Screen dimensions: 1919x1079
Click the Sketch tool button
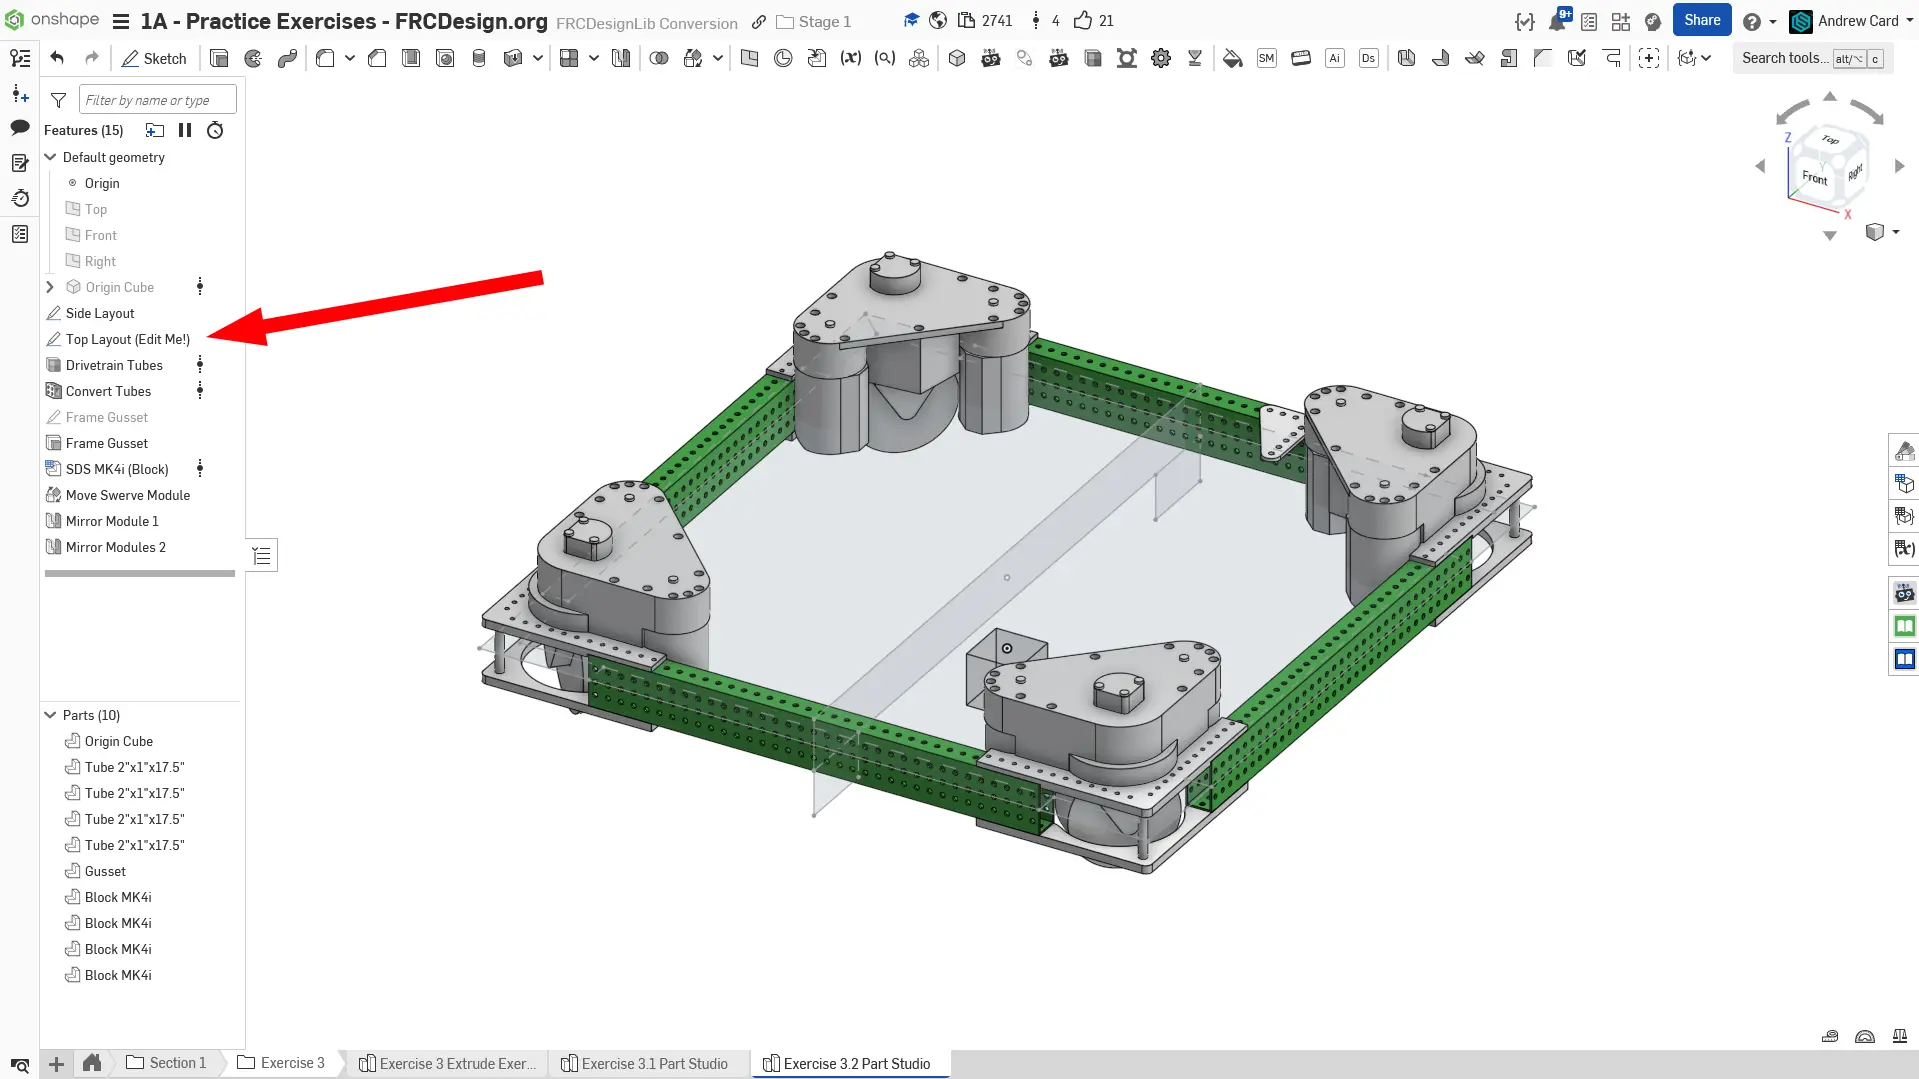(x=154, y=58)
